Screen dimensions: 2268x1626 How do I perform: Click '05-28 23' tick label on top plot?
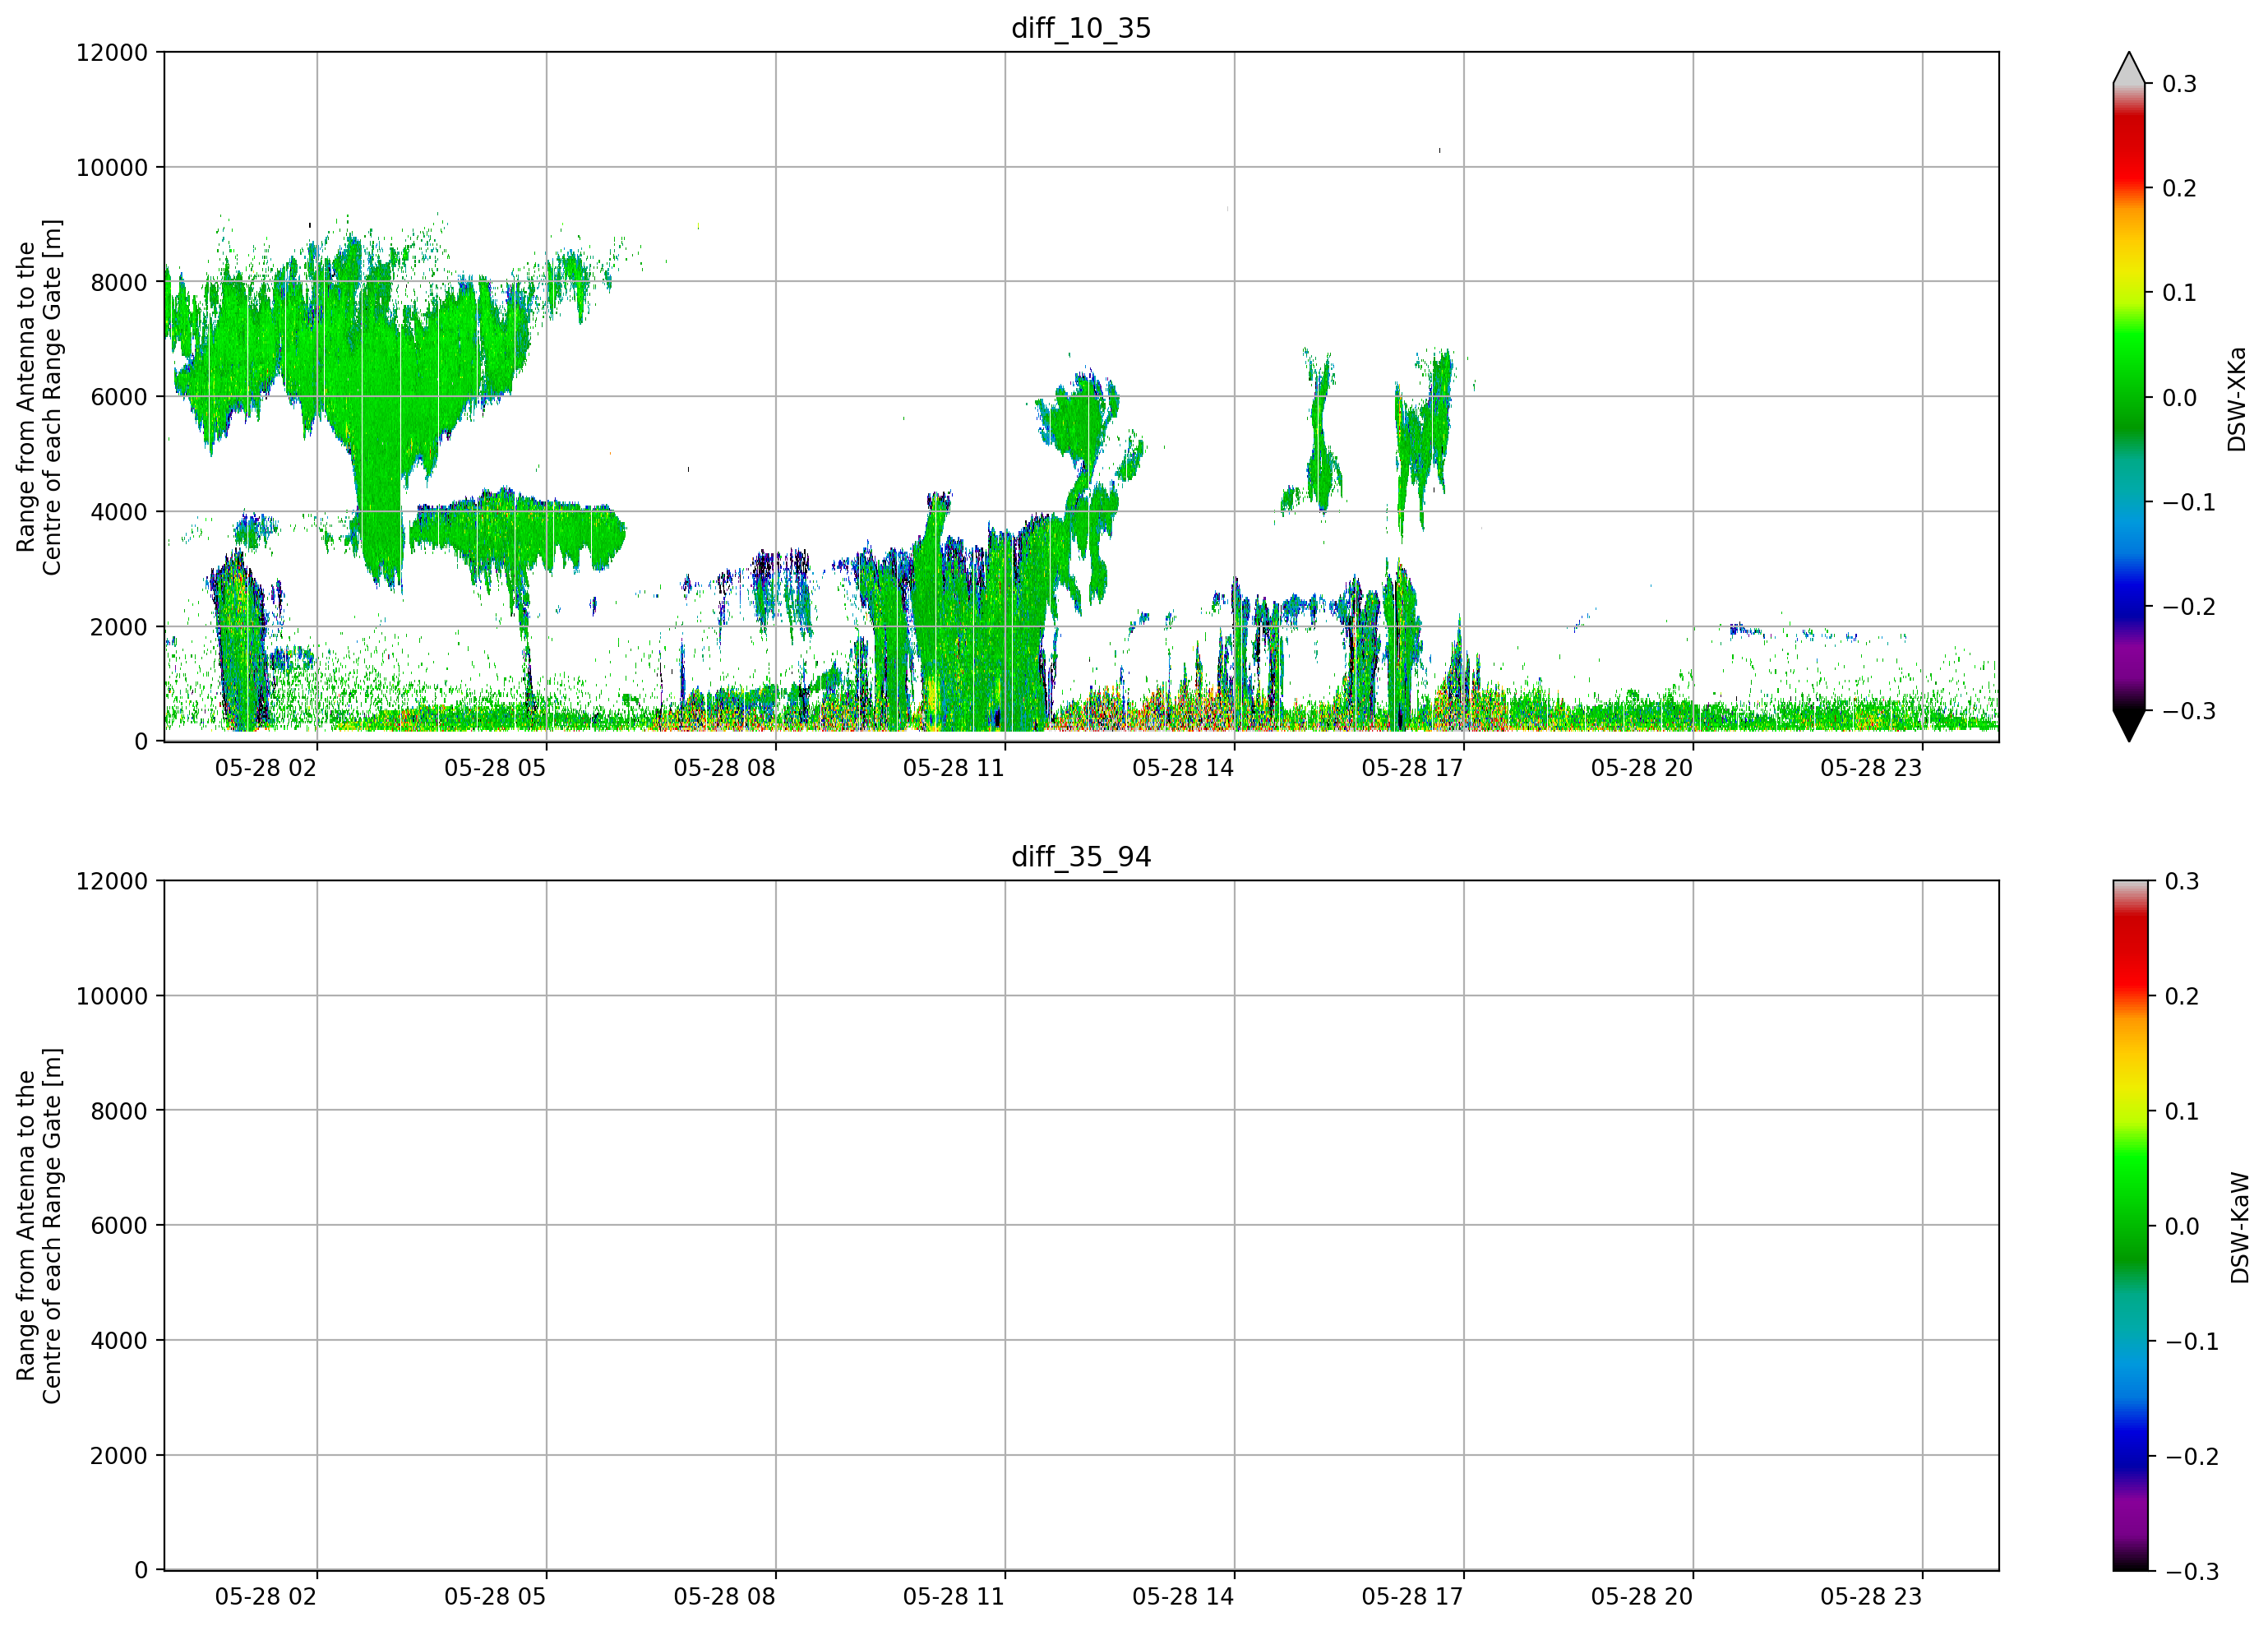1871,768
